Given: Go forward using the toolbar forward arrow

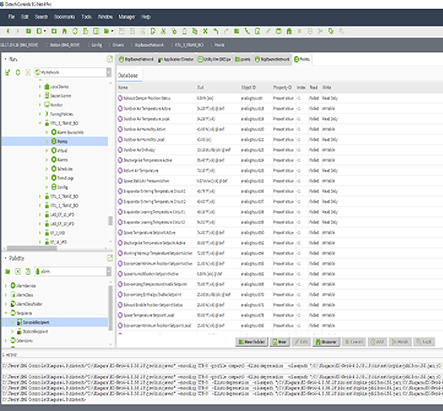Looking at the screenshot, I should 18,31.
